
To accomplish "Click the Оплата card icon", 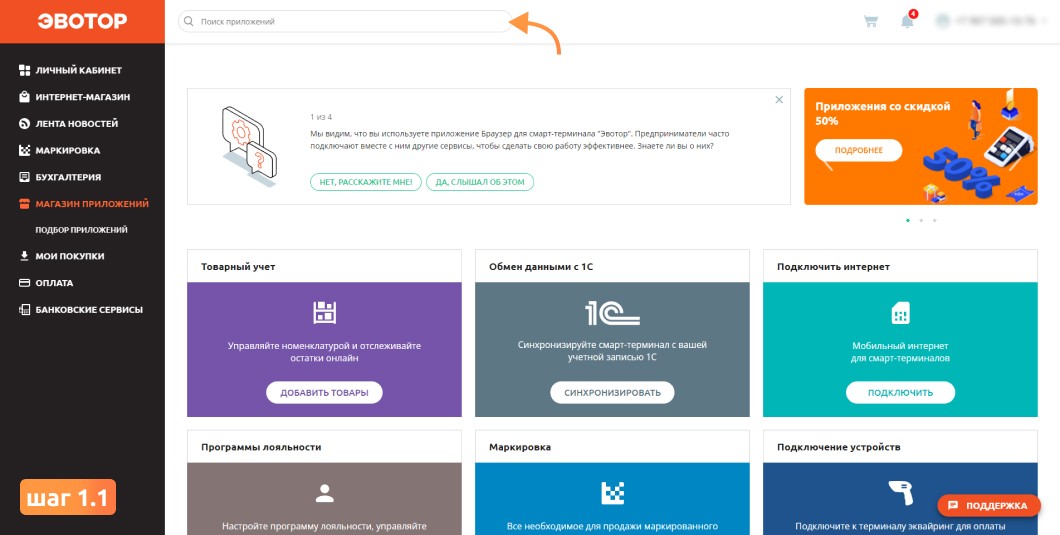I will tap(24, 283).
